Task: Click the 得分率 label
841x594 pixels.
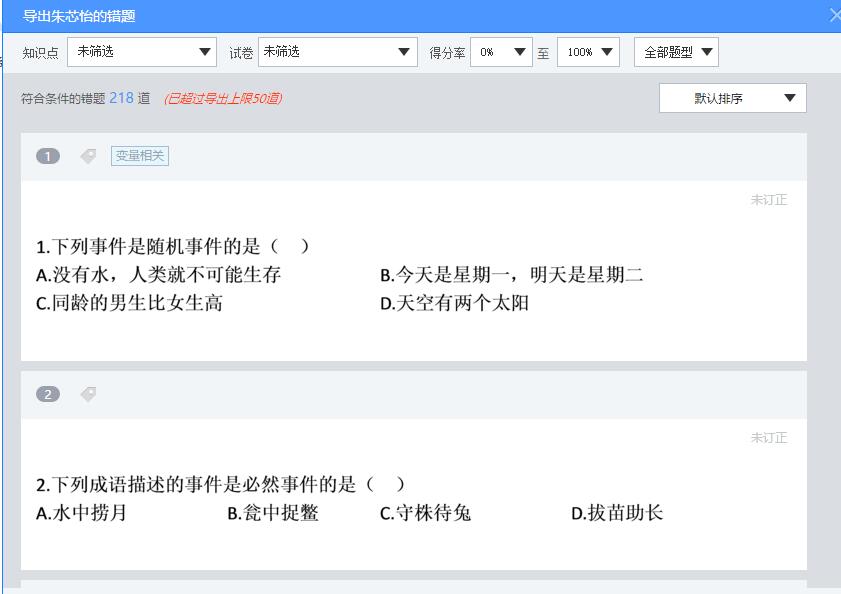Action: tap(447, 53)
